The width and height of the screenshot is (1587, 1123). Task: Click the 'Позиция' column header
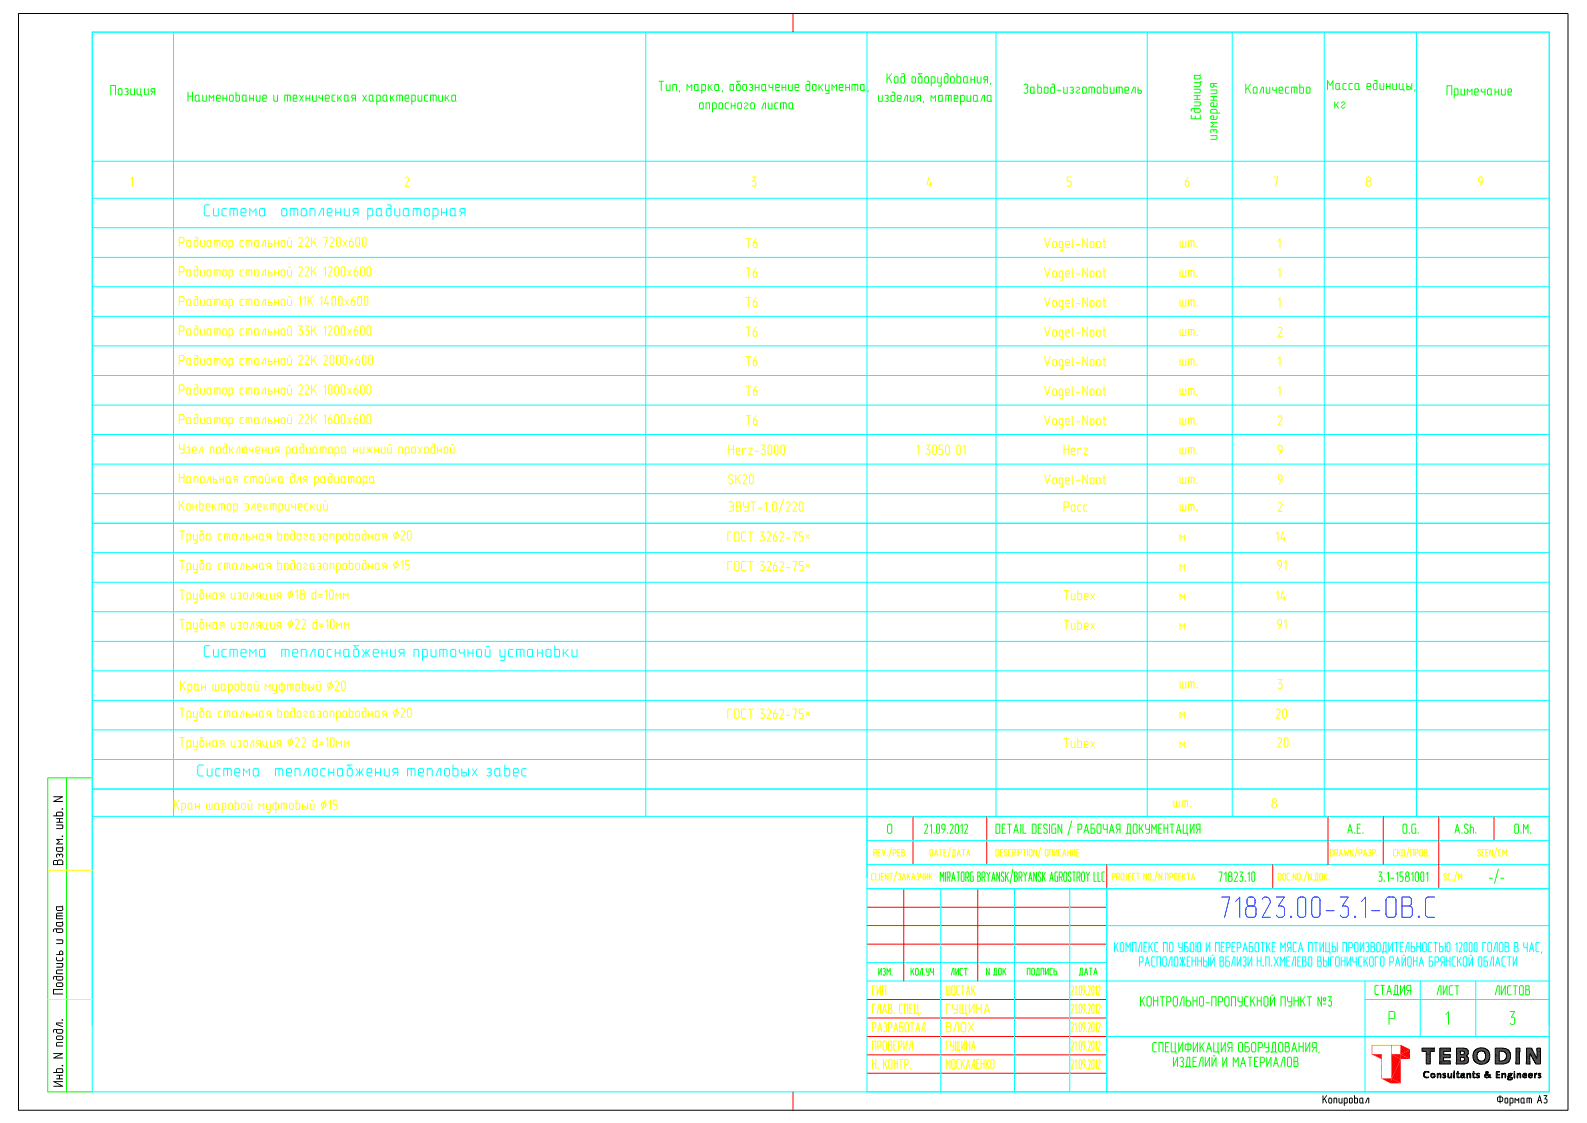[x=132, y=91]
